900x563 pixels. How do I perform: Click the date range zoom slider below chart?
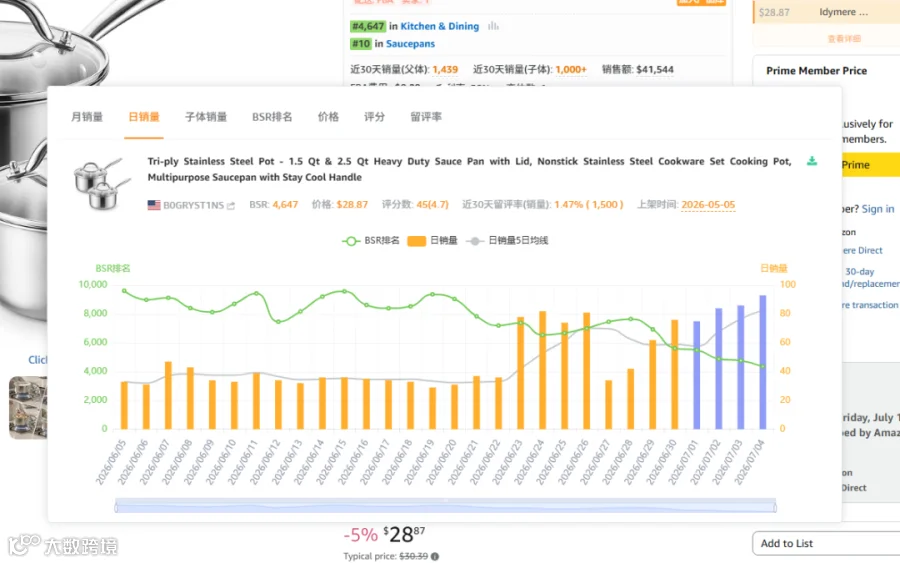(445, 506)
